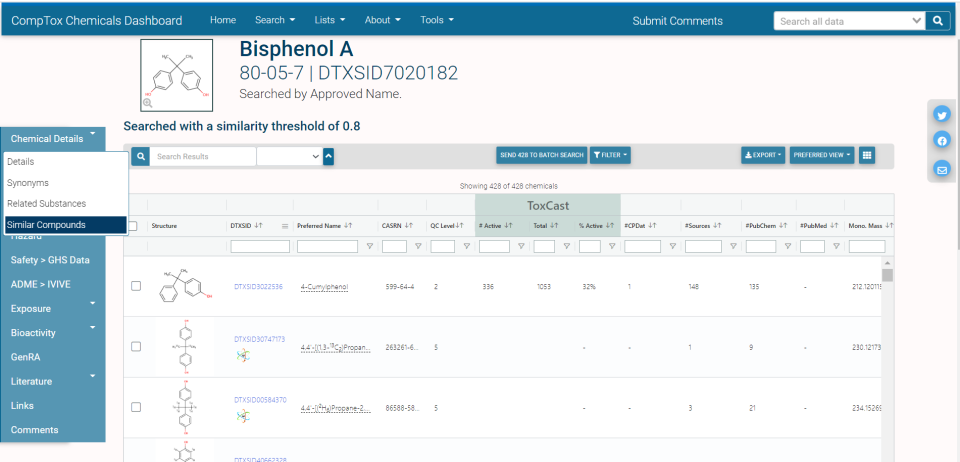This screenshot has height=462, width=960.
Task: Tick the checkbox for DTXSID00584370 row
Action: [136, 407]
